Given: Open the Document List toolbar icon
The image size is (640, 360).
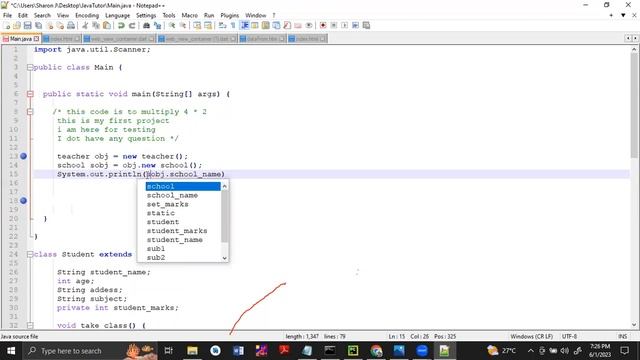Looking at the screenshot, I should pyautogui.click(x=276, y=25).
